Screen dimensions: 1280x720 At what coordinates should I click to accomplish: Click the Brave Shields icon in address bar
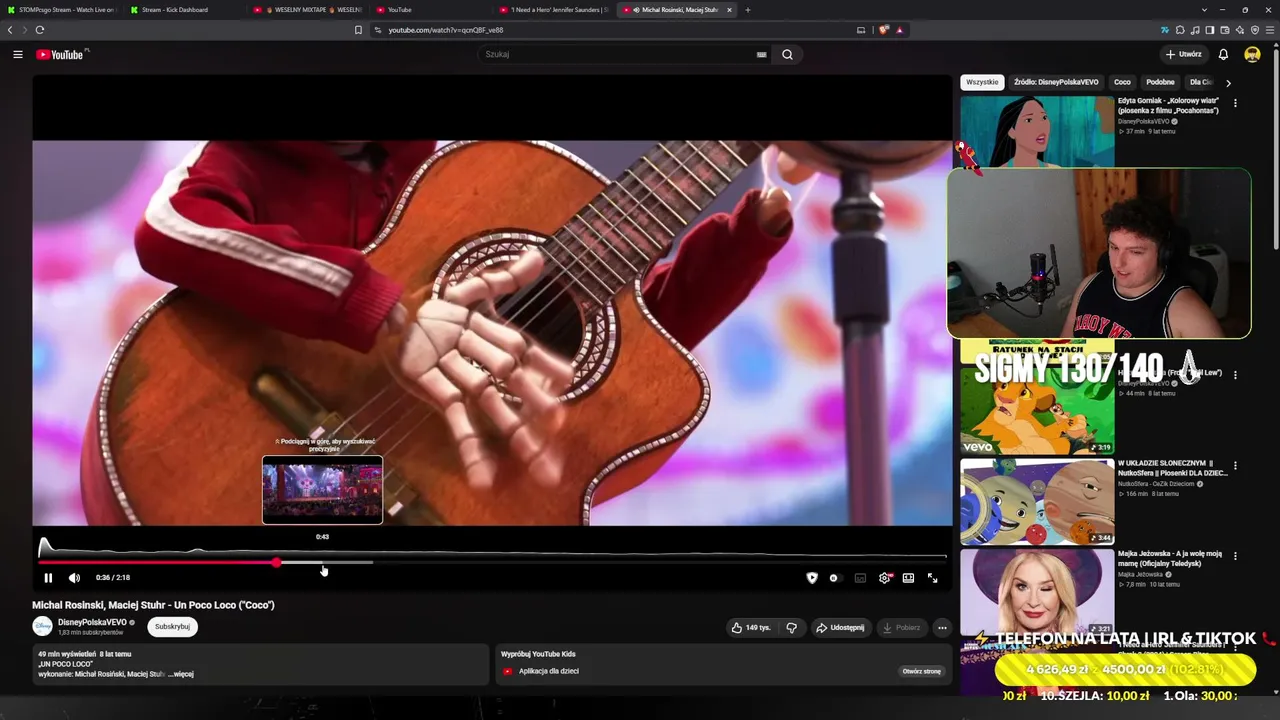(x=883, y=30)
